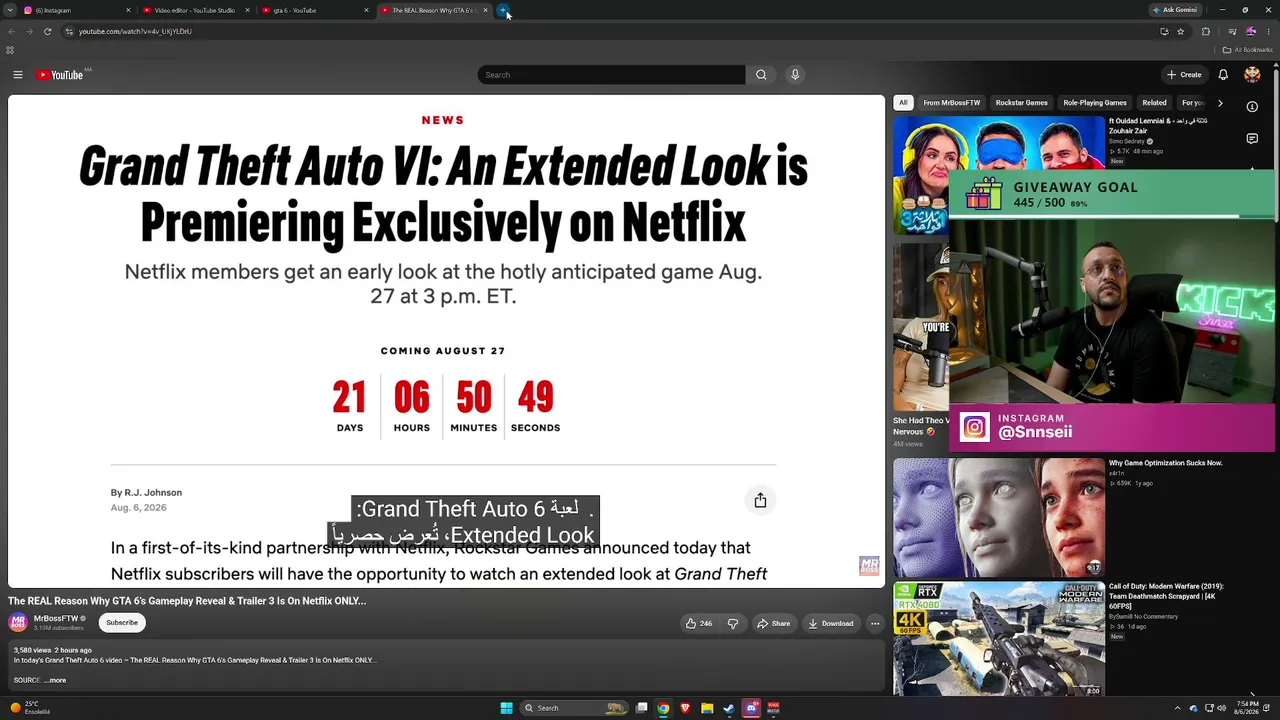This screenshot has width=1280, height=720.
Task: Open Call of Duty Modern Warfare thumbnail
Action: pos(999,639)
